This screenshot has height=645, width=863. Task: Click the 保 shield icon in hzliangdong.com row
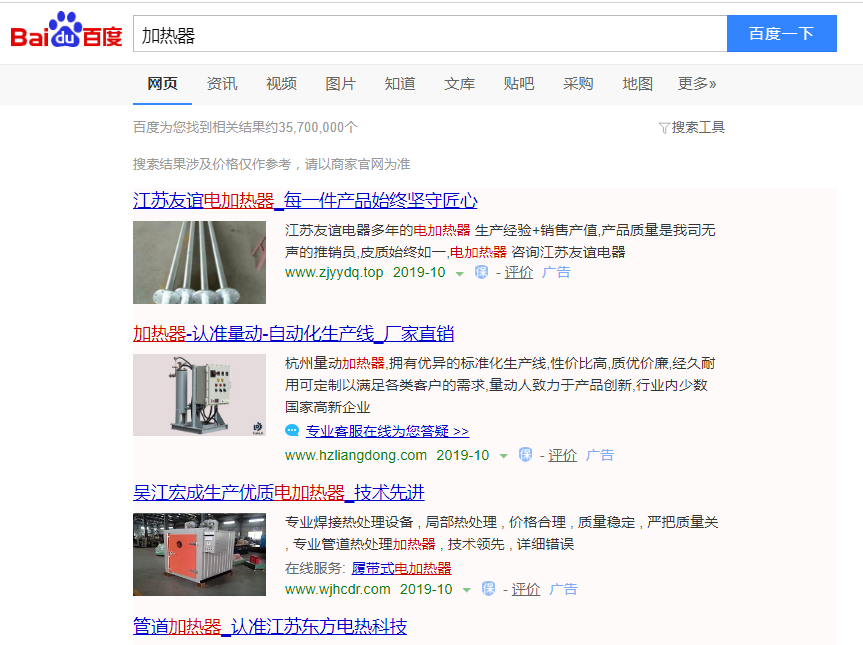point(526,455)
